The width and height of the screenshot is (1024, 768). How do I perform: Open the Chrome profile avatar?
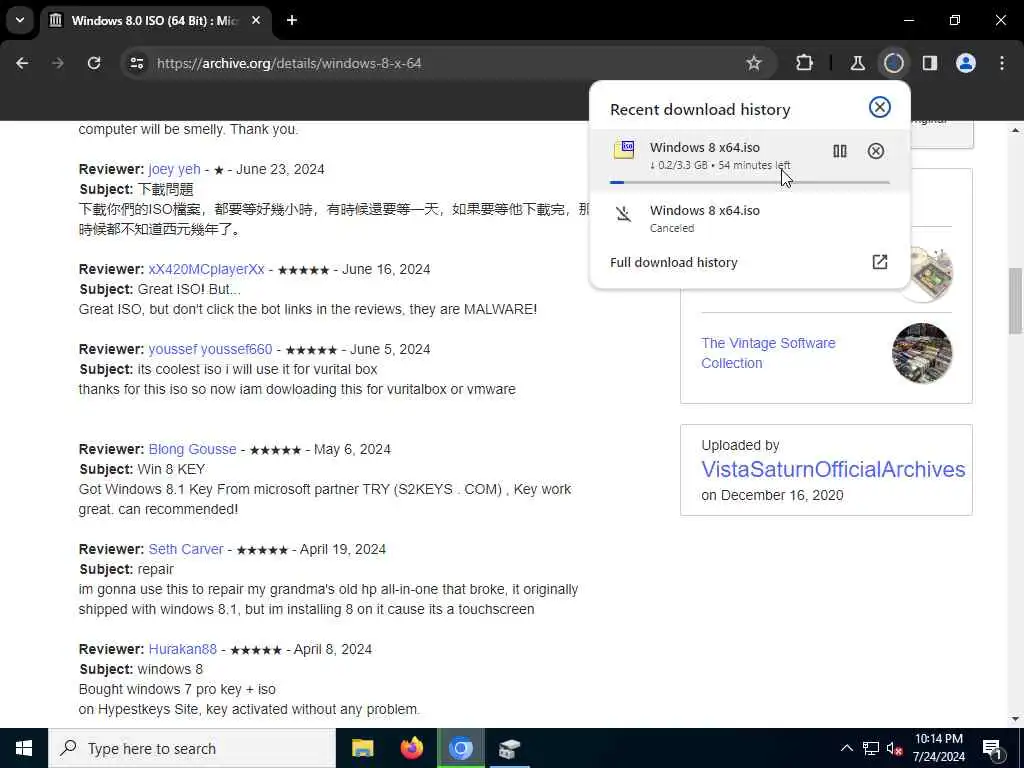[x=966, y=63]
